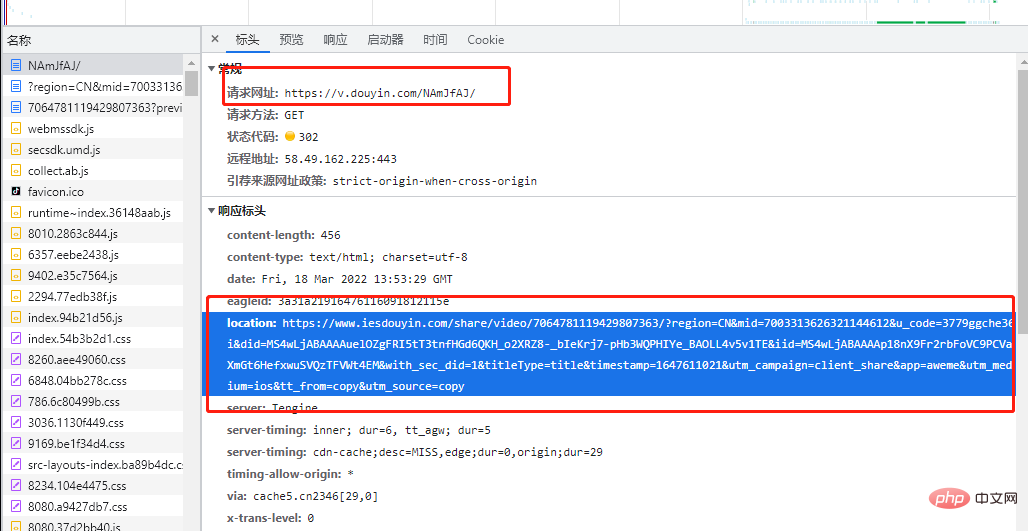The width and height of the screenshot is (1028, 531).
Task: Click script icon next to collect.ab.js
Action: coord(16,170)
